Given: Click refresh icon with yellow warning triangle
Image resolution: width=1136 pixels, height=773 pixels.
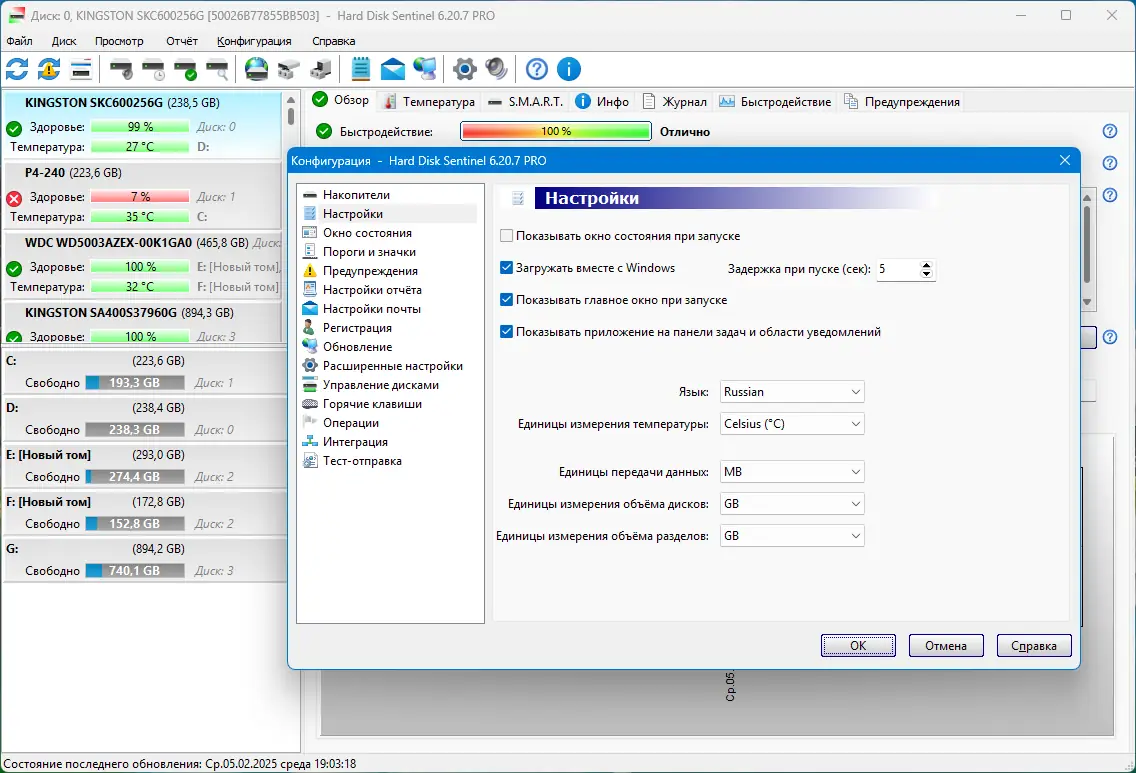Looking at the screenshot, I should [49, 70].
